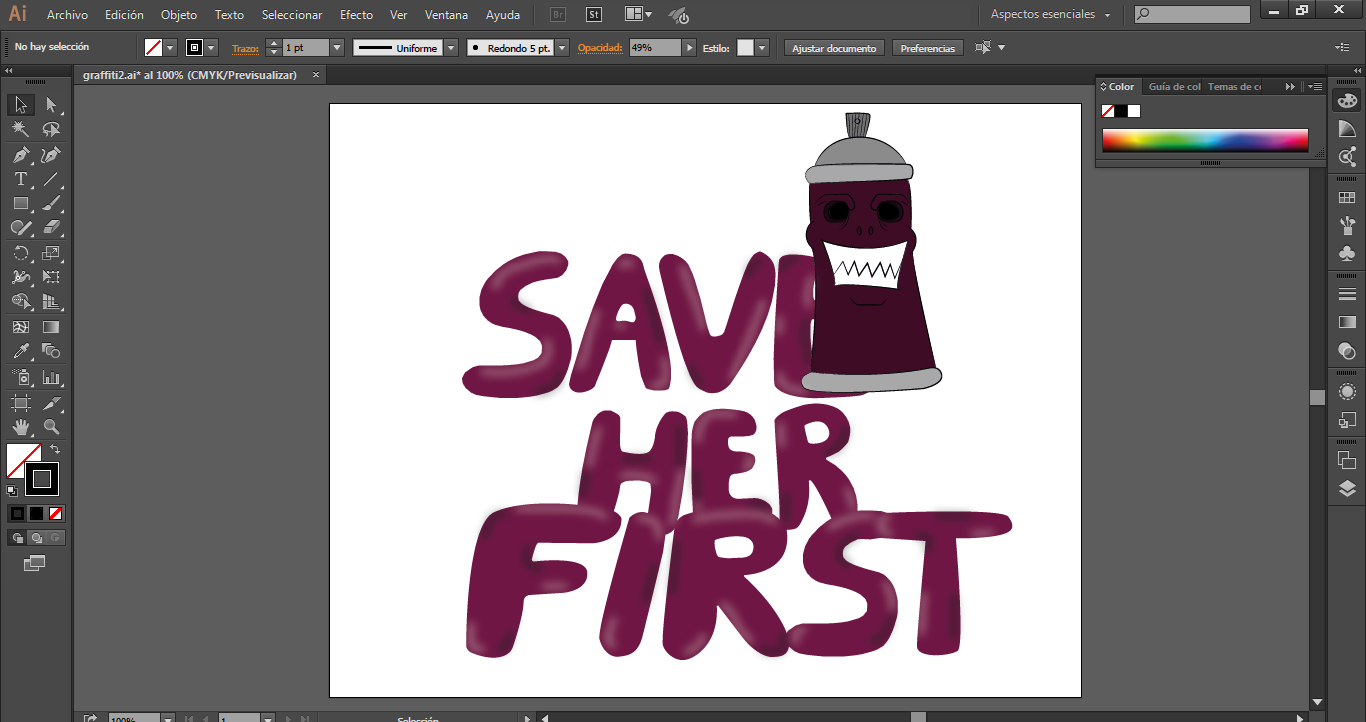Screen dimensions: 1366x722
Task: Swap fill and stroke colors
Action: (55, 450)
